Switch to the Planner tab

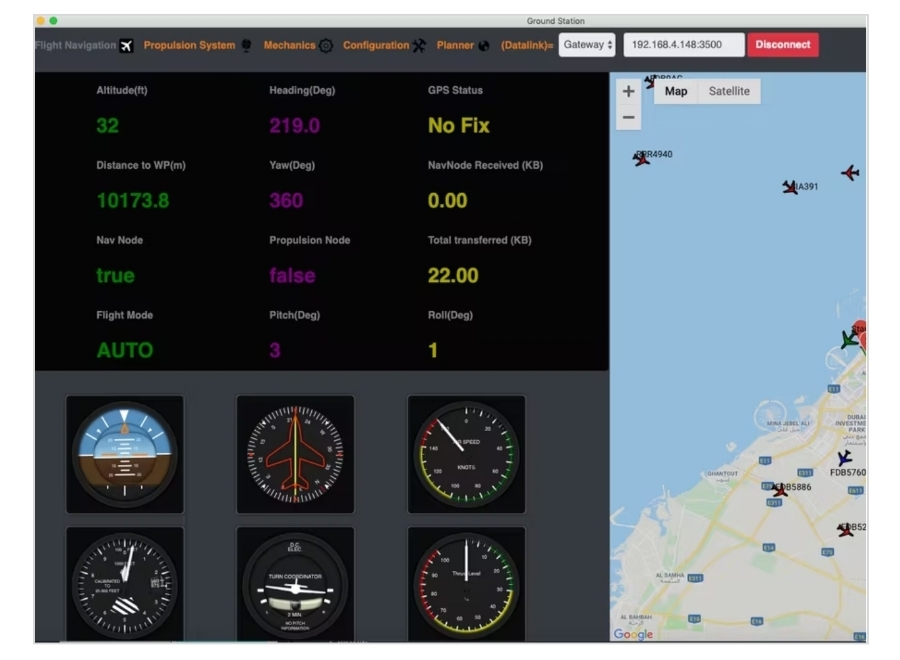(455, 45)
